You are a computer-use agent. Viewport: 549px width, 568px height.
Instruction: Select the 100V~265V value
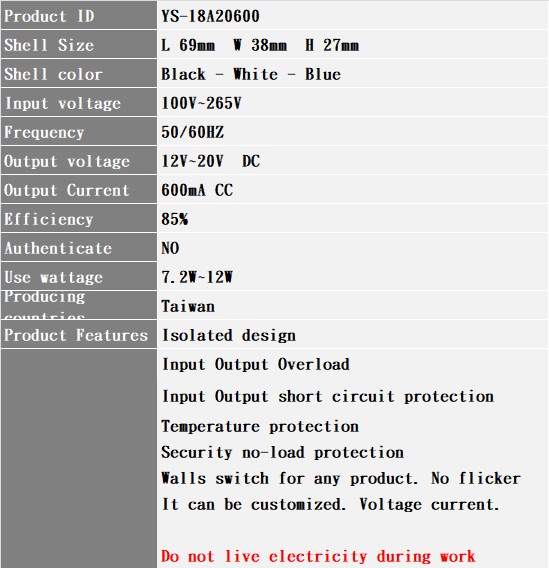201,103
